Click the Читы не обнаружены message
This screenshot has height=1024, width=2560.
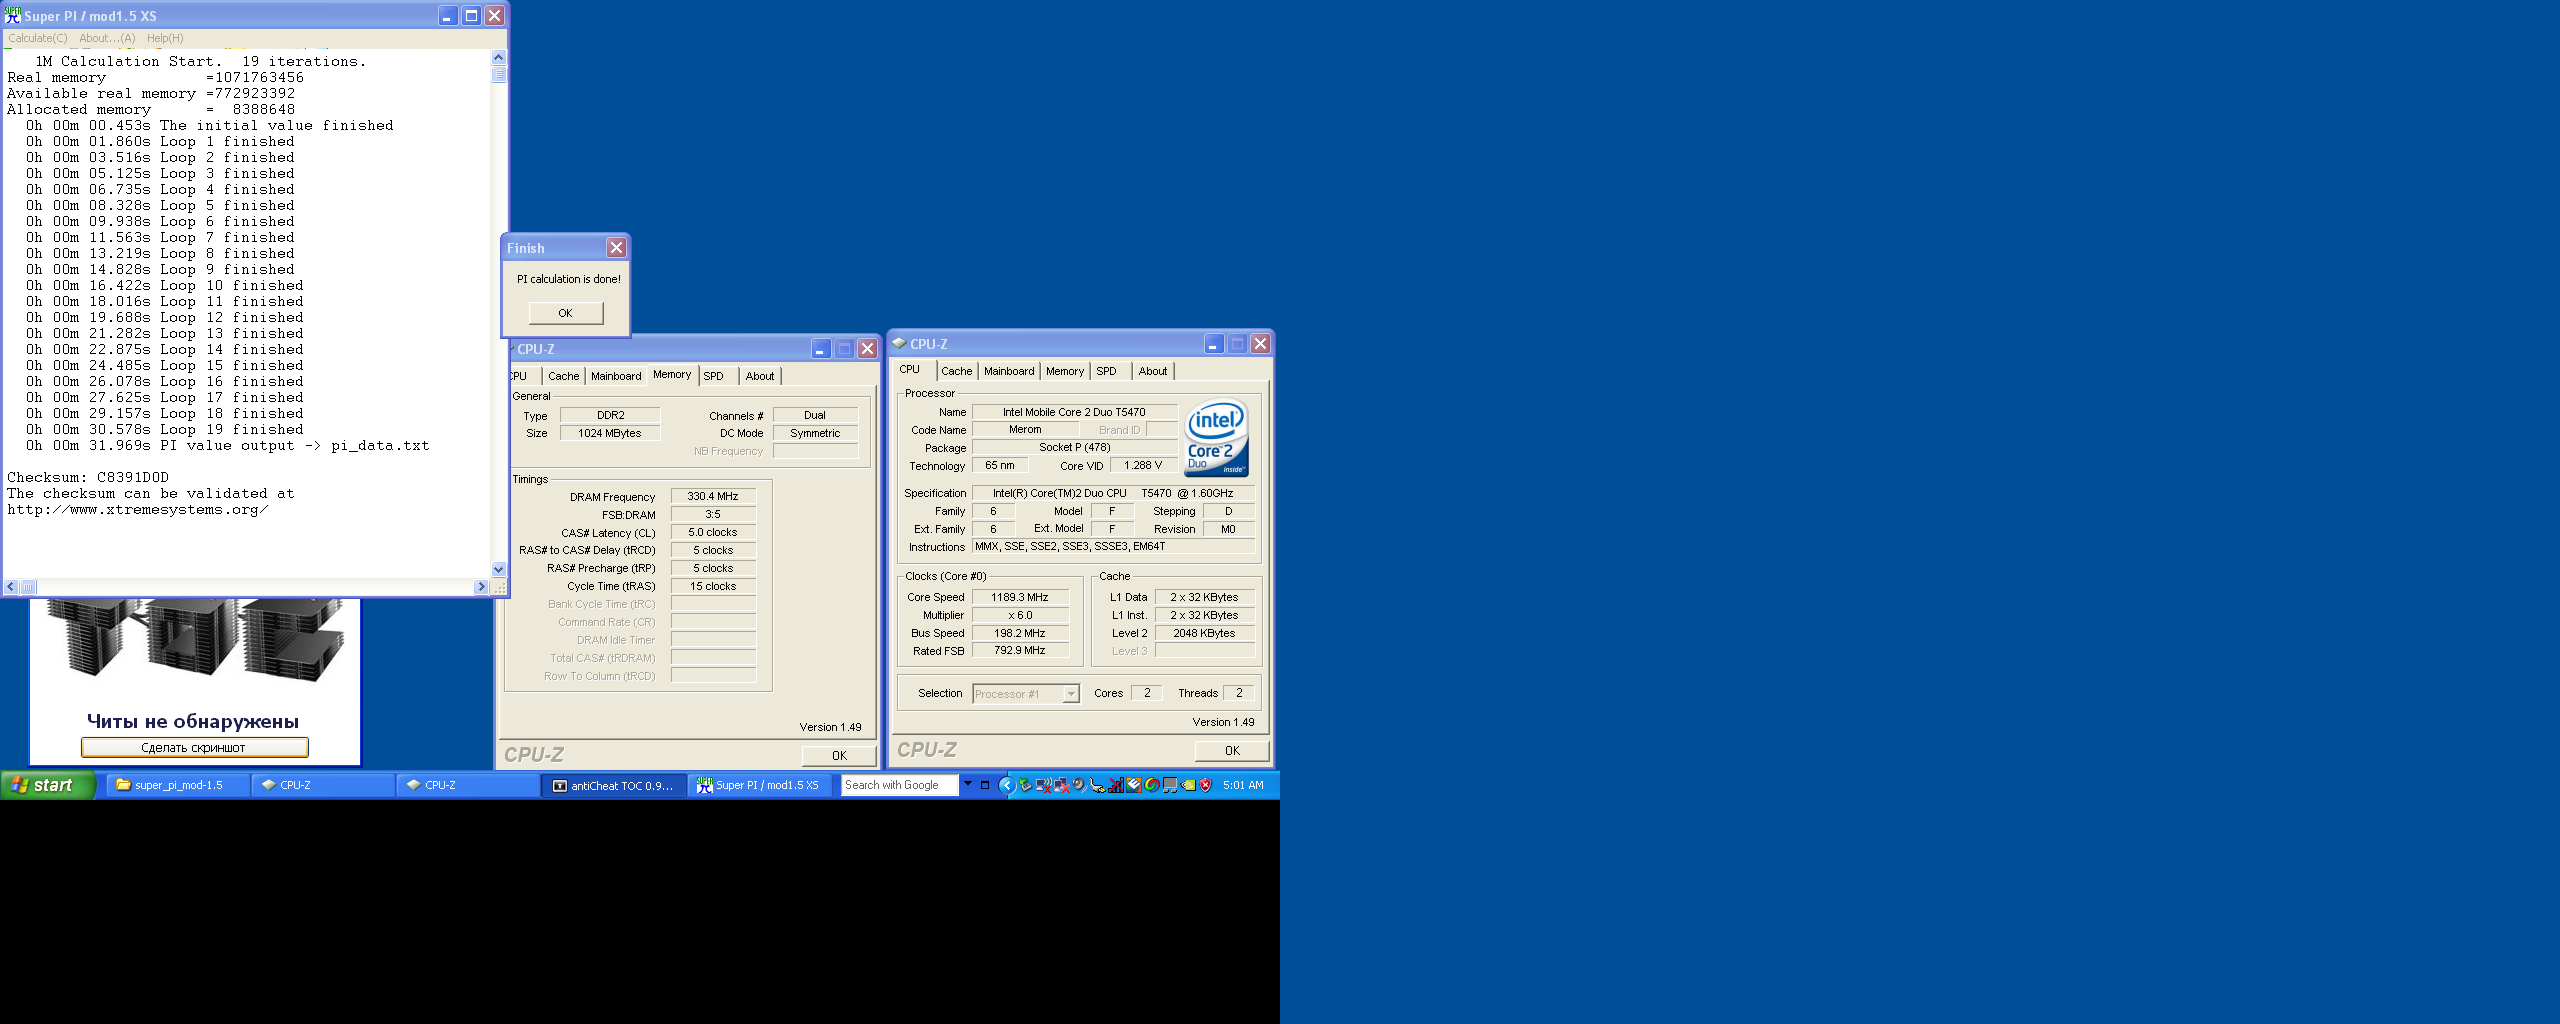(x=193, y=721)
